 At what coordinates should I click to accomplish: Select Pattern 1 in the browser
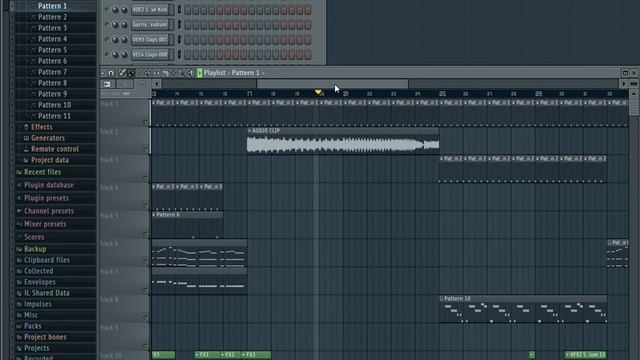coord(52,6)
